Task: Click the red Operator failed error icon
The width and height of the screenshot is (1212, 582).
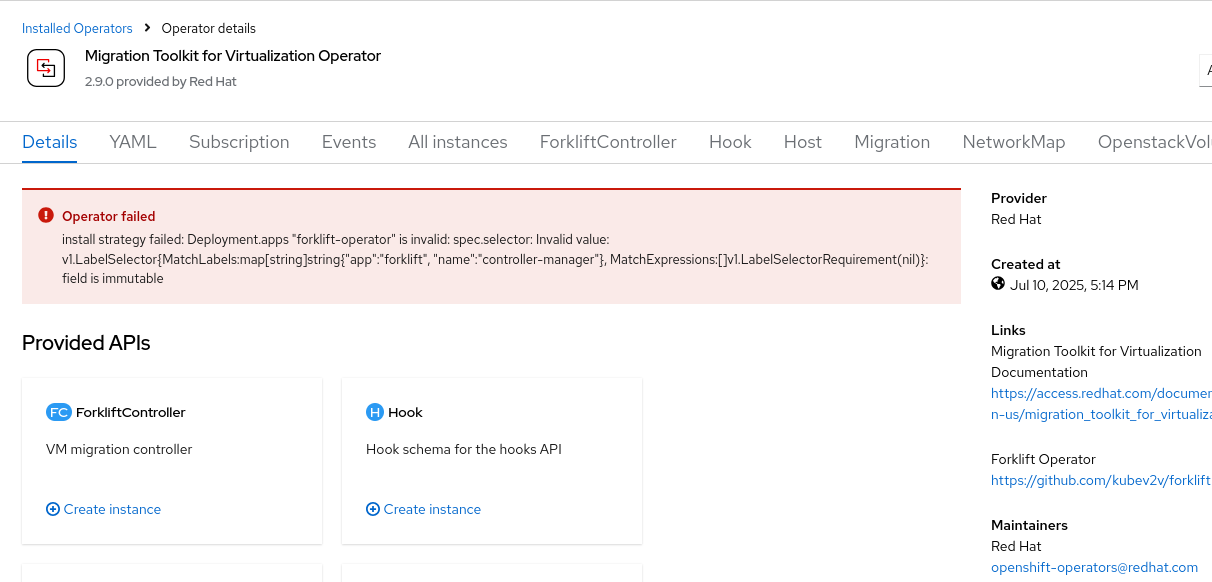Action: [46, 215]
